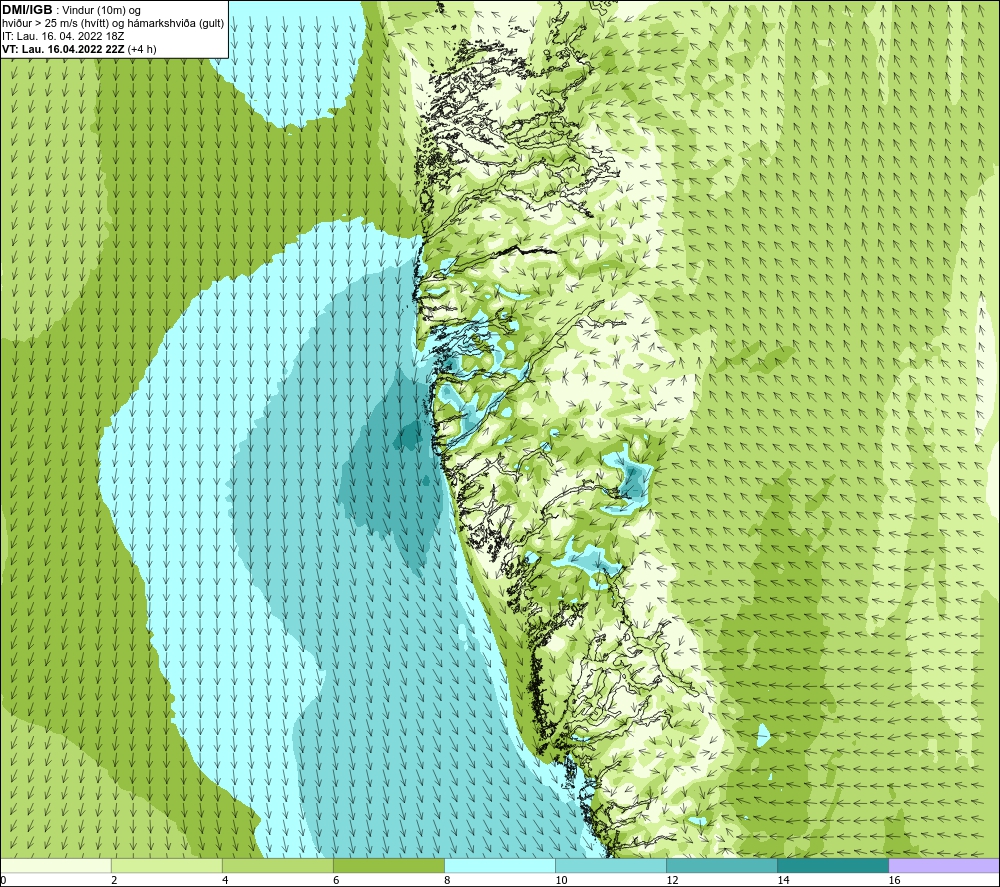Screen dimensions: 1000x887
Task: Click the legend tick label 14
Action: [x=783, y=881]
